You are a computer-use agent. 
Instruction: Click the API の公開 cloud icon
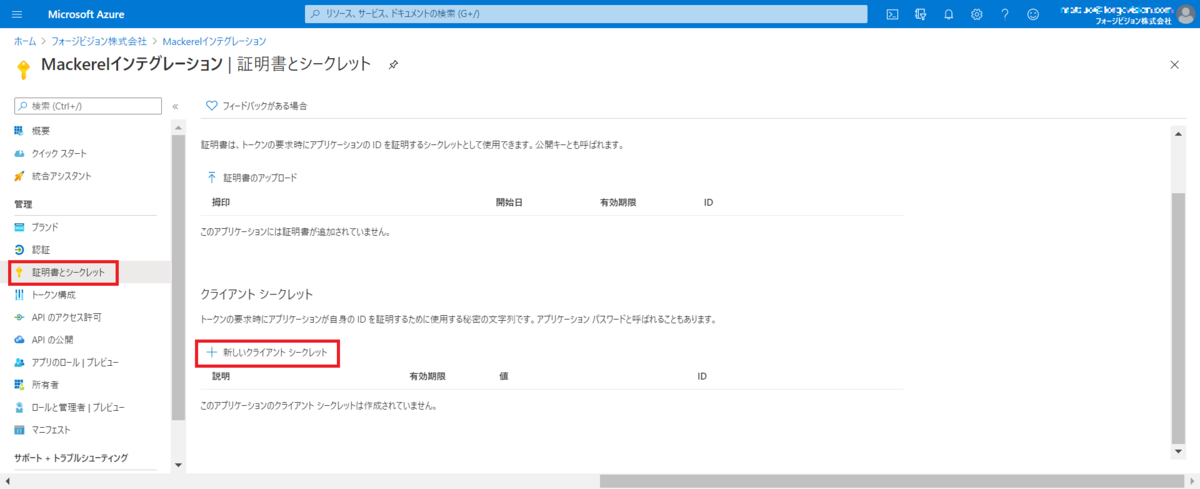tap(19, 340)
